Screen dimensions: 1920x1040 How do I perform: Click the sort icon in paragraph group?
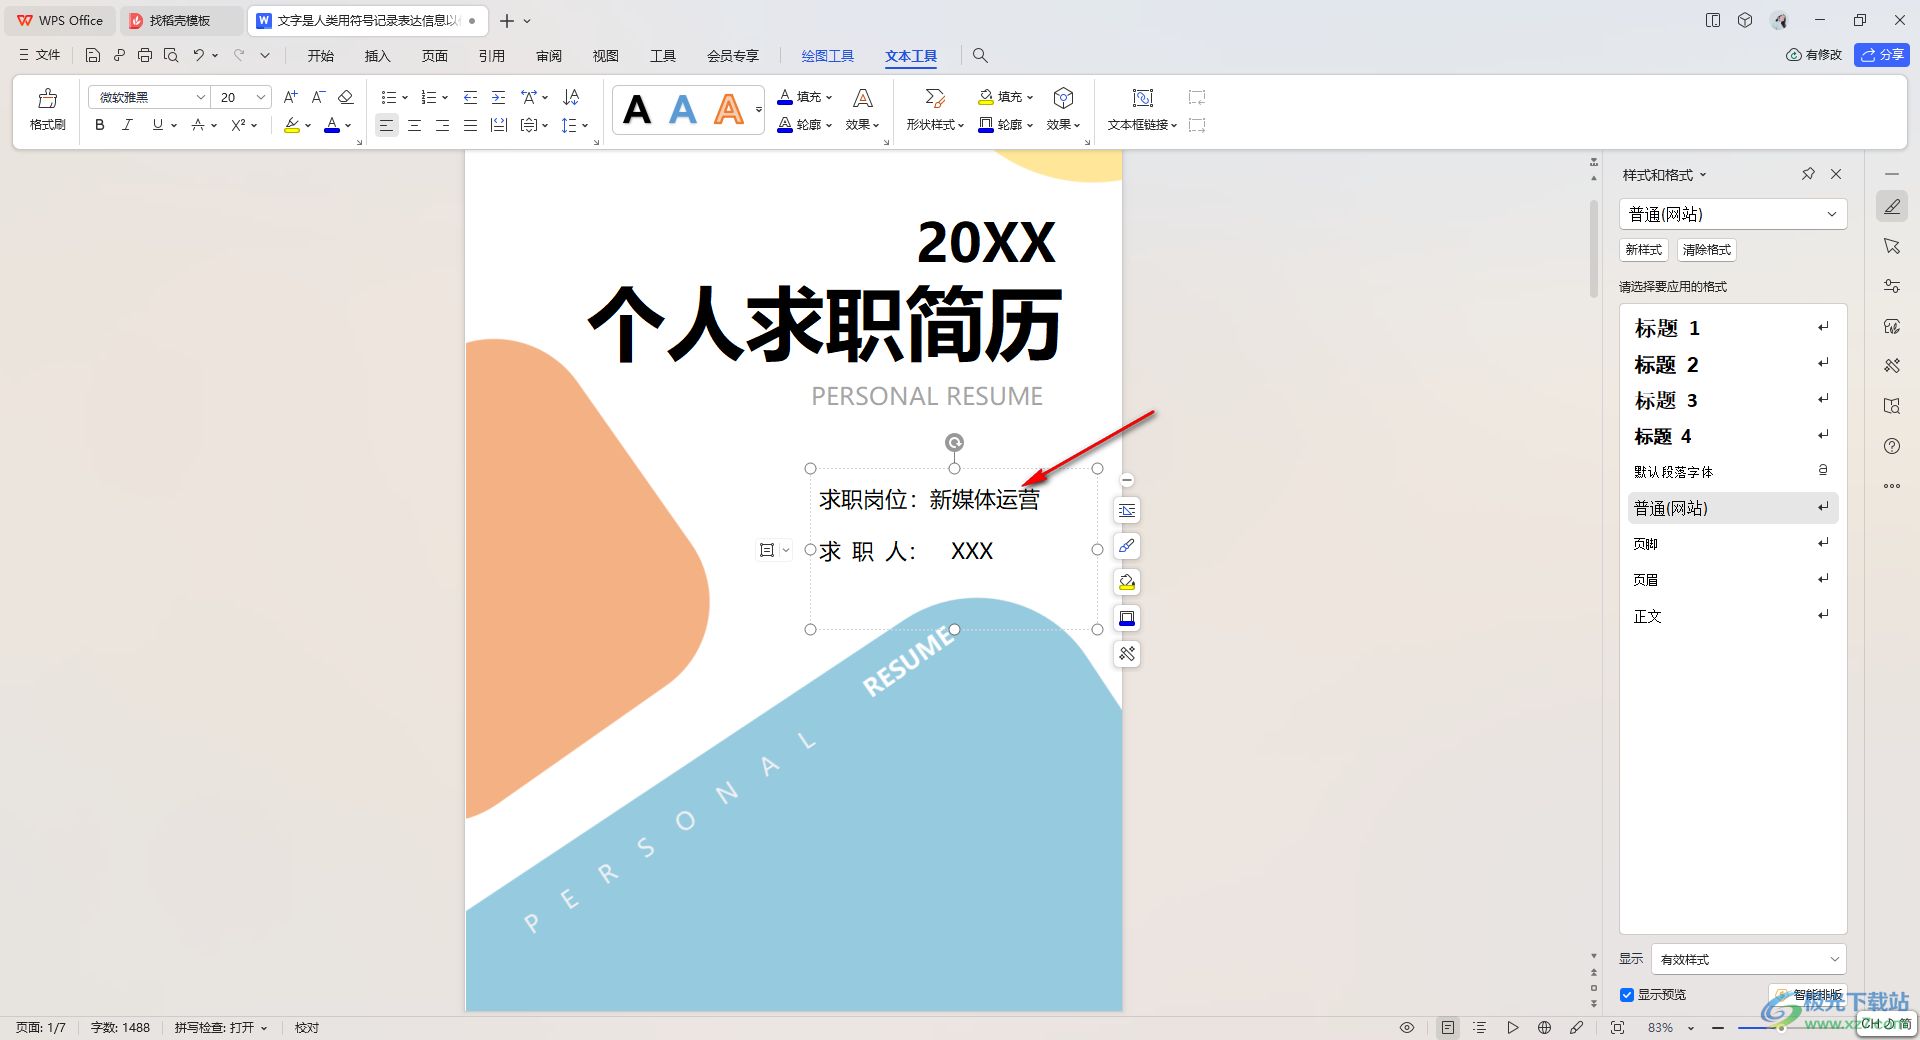[571, 97]
